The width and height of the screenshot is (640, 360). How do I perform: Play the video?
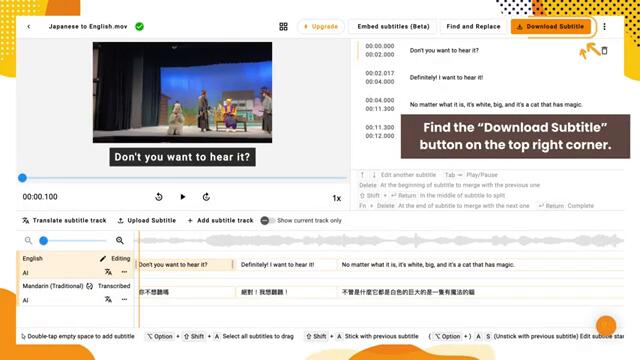[x=182, y=197]
